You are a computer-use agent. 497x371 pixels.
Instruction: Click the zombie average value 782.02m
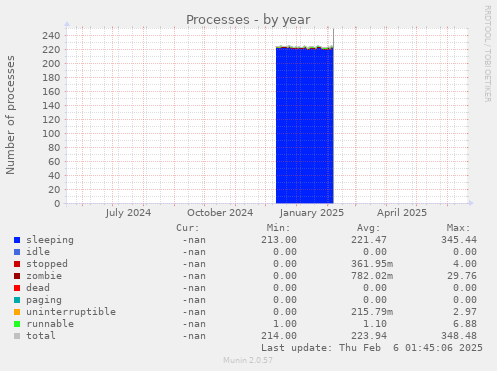[x=372, y=276]
